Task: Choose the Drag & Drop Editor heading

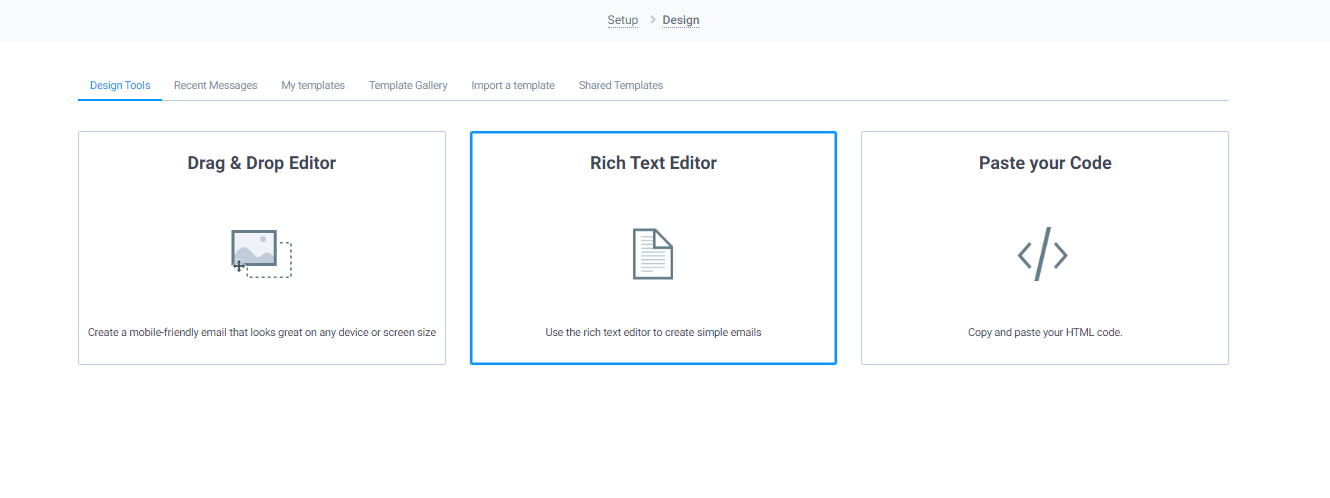Action: pyautogui.click(x=261, y=163)
